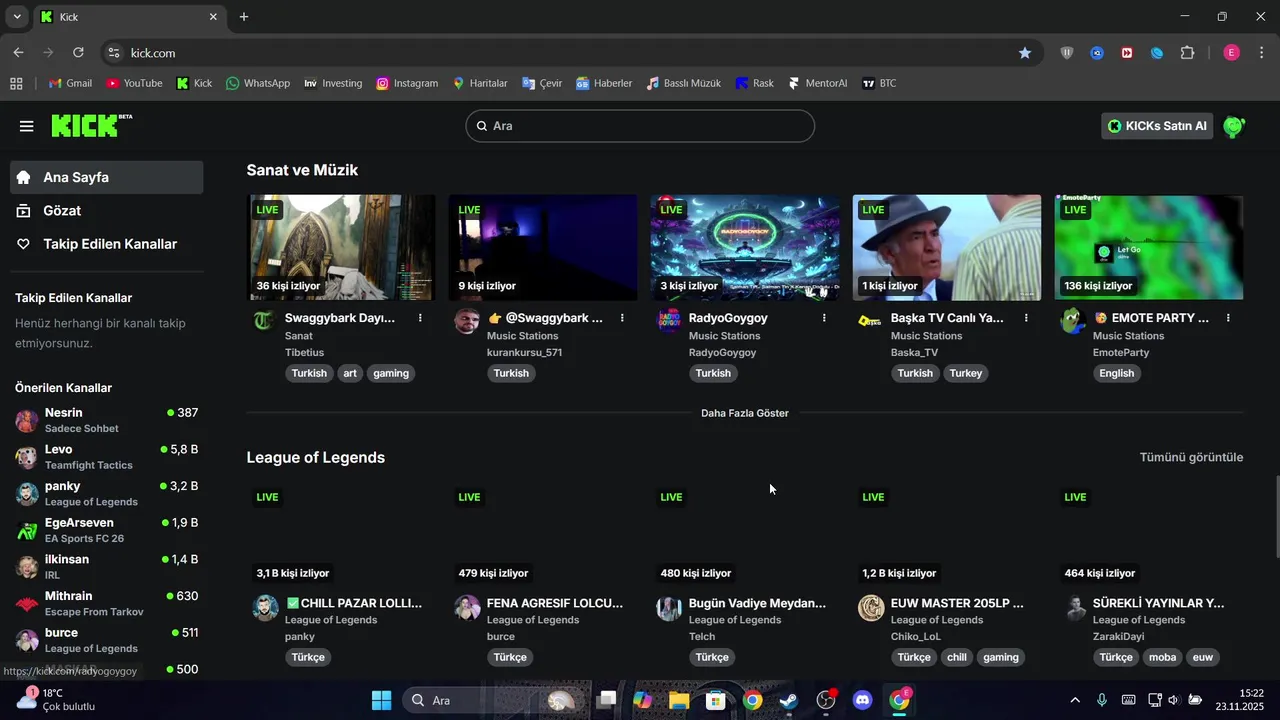This screenshot has width=1280, height=720.
Task: Focus the Ara search field
Action: [x=640, y=126]
